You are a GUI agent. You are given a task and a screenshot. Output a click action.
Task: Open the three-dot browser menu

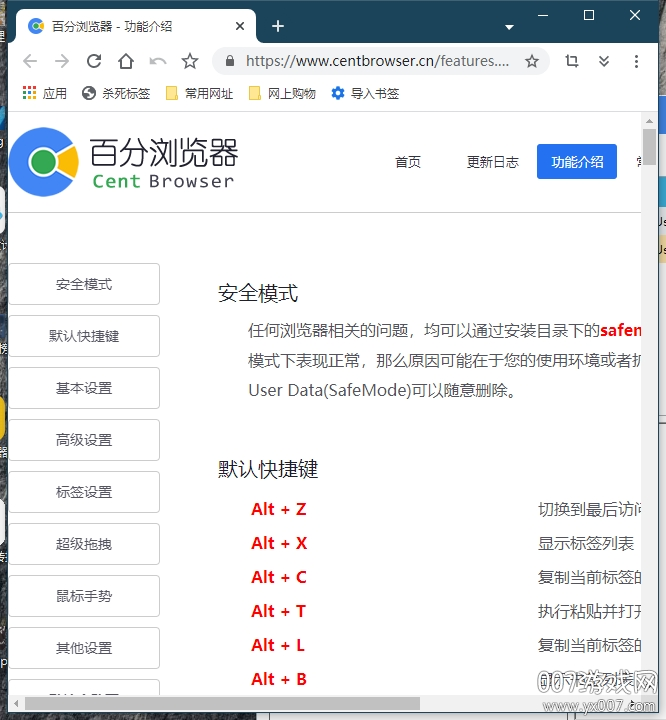(636, 61)
